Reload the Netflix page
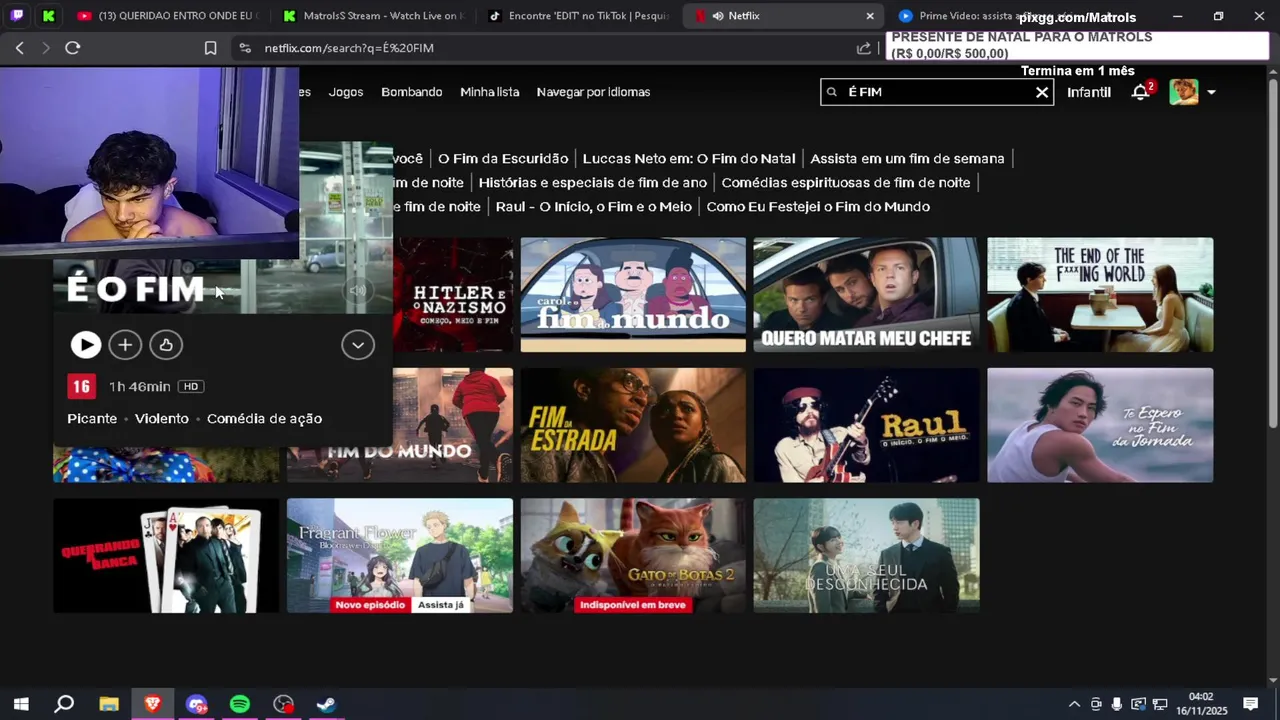This screenshot has height=720, width=1280. pyautogui.click(x=73, y=48)
